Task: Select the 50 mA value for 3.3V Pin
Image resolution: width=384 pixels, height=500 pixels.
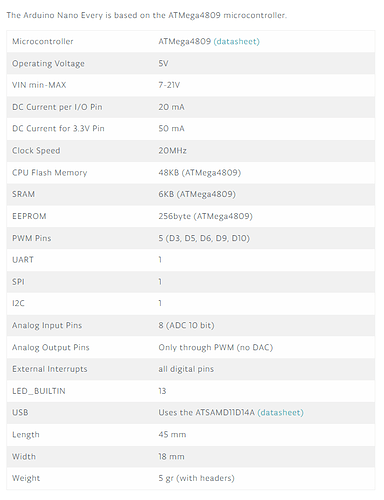Action: [171, 129]
